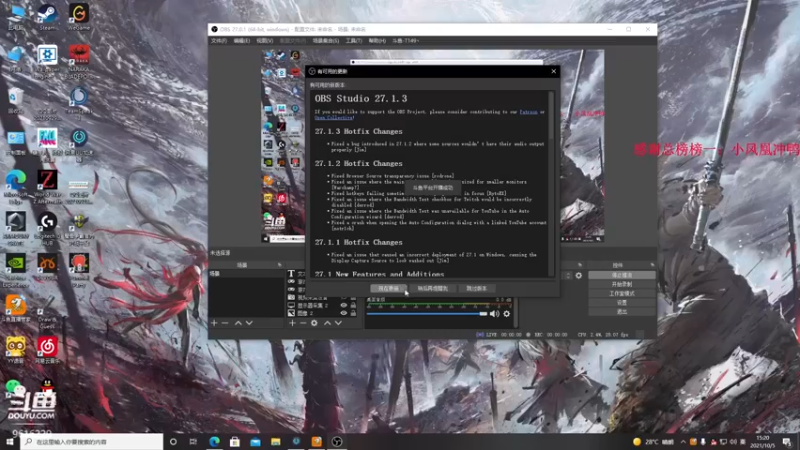Open the Open Collective link

point(334,118)
